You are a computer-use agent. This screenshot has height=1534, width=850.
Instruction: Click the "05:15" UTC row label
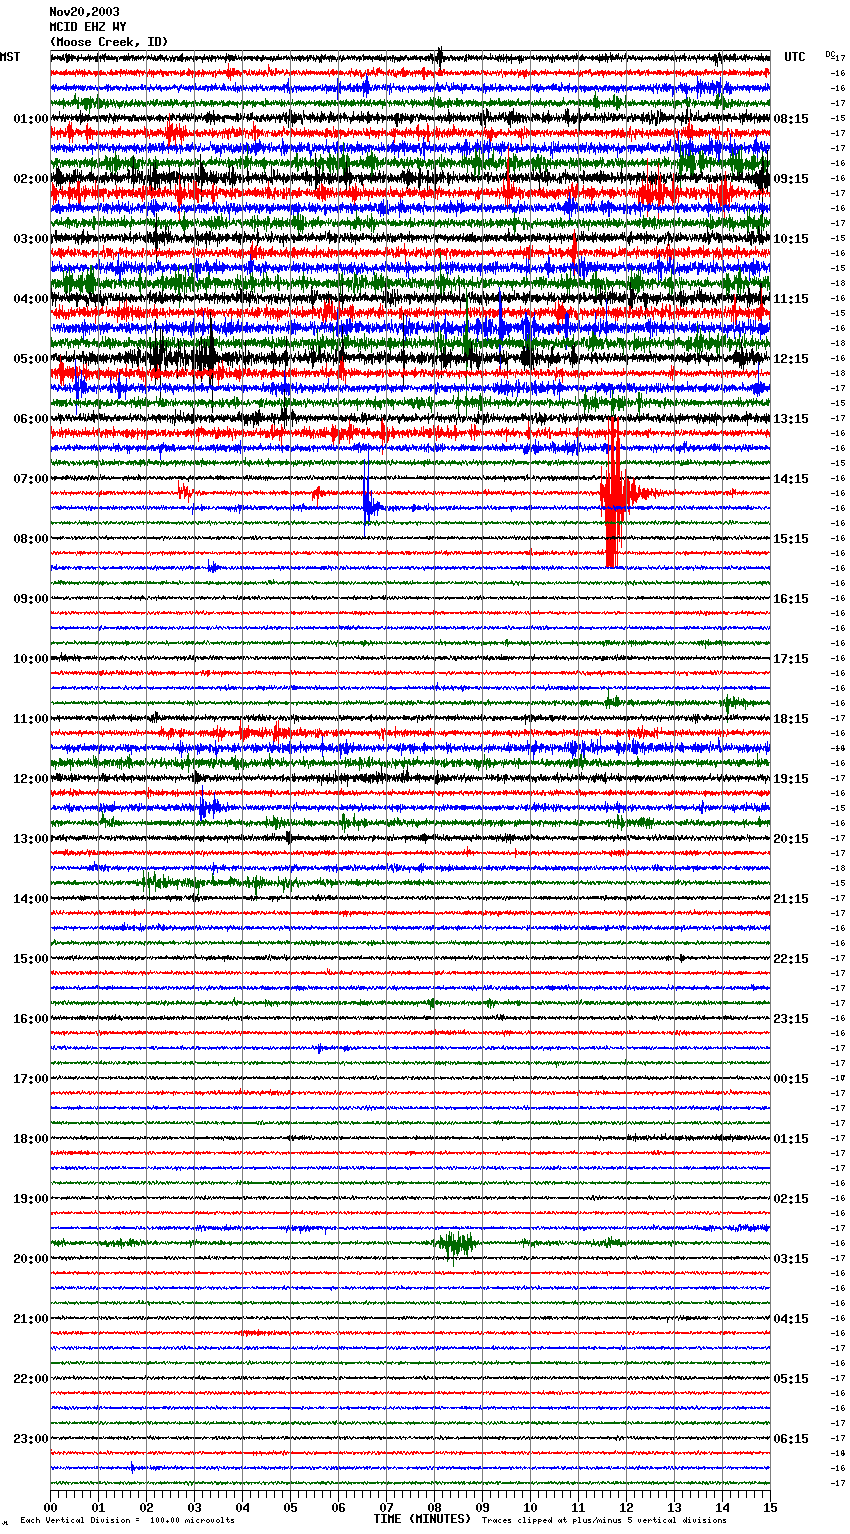click(x=791, y=1379)
